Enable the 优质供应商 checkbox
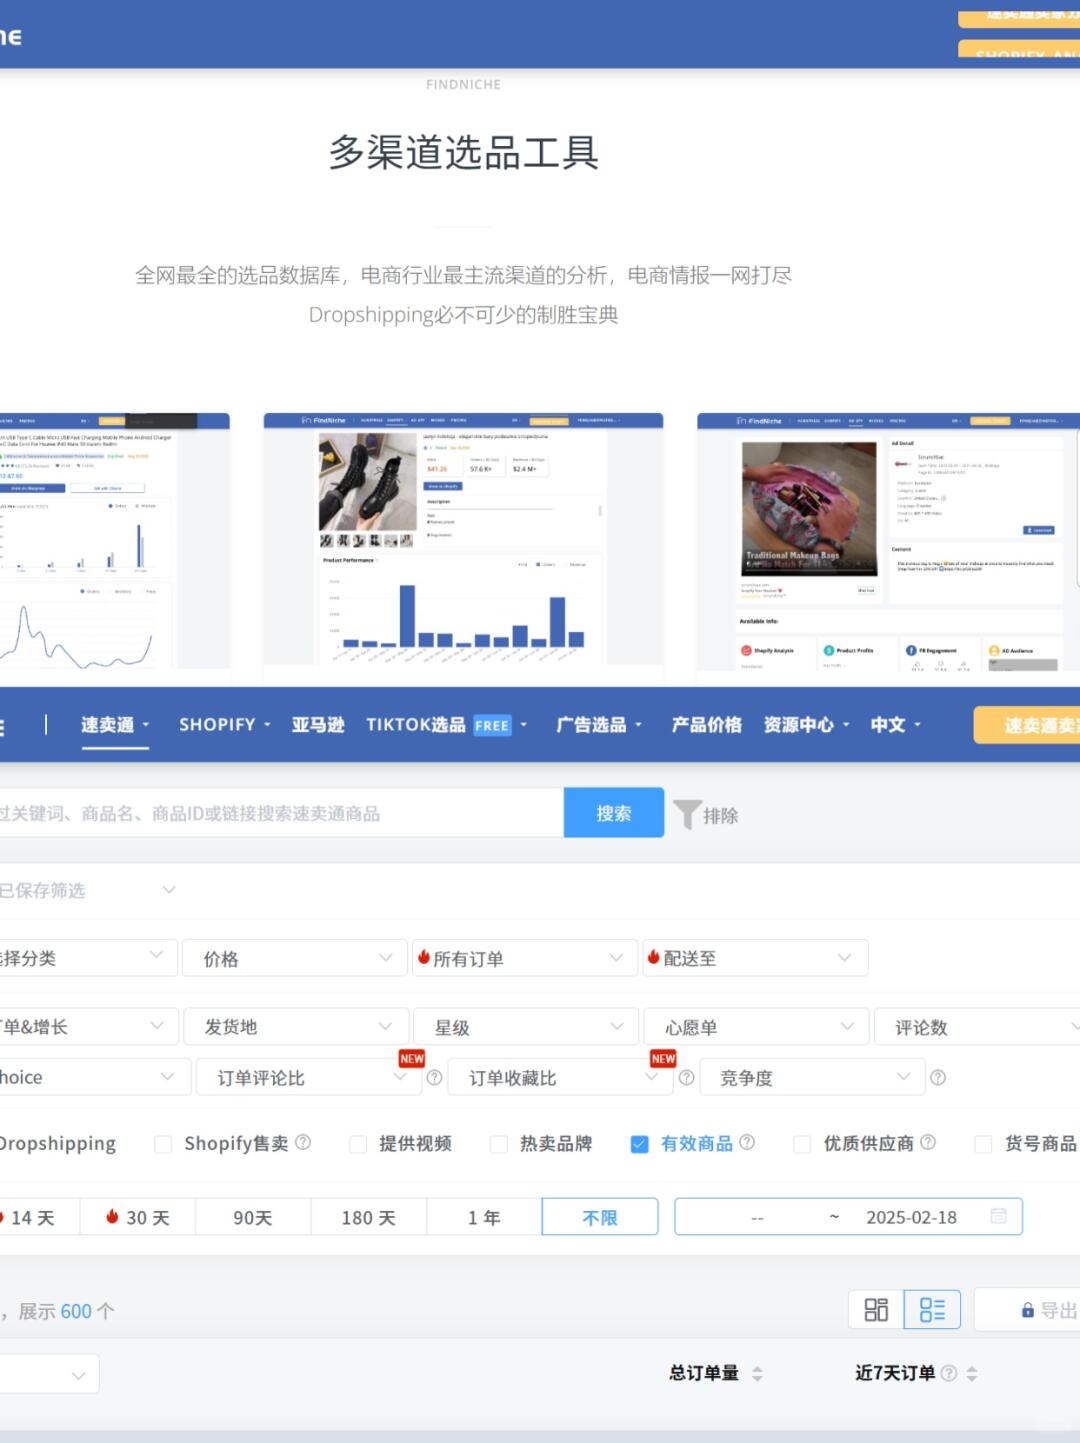 pos(802,1144)
